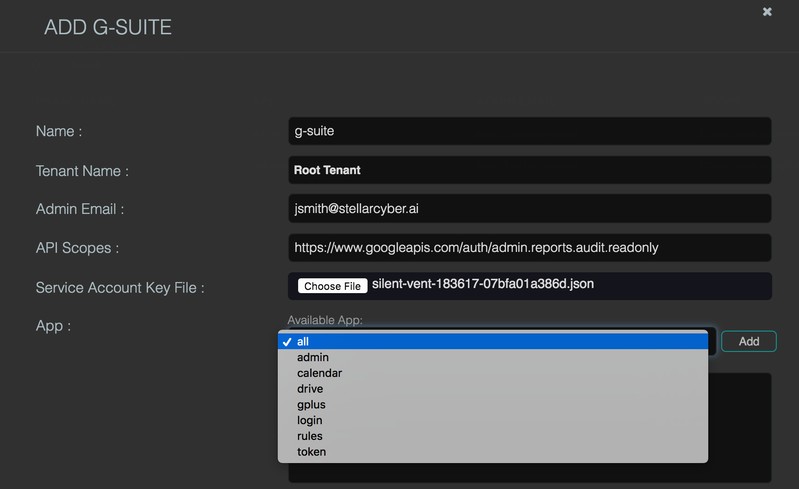
Task: Select 'gplus' option
Action: (x=493, y=404)
